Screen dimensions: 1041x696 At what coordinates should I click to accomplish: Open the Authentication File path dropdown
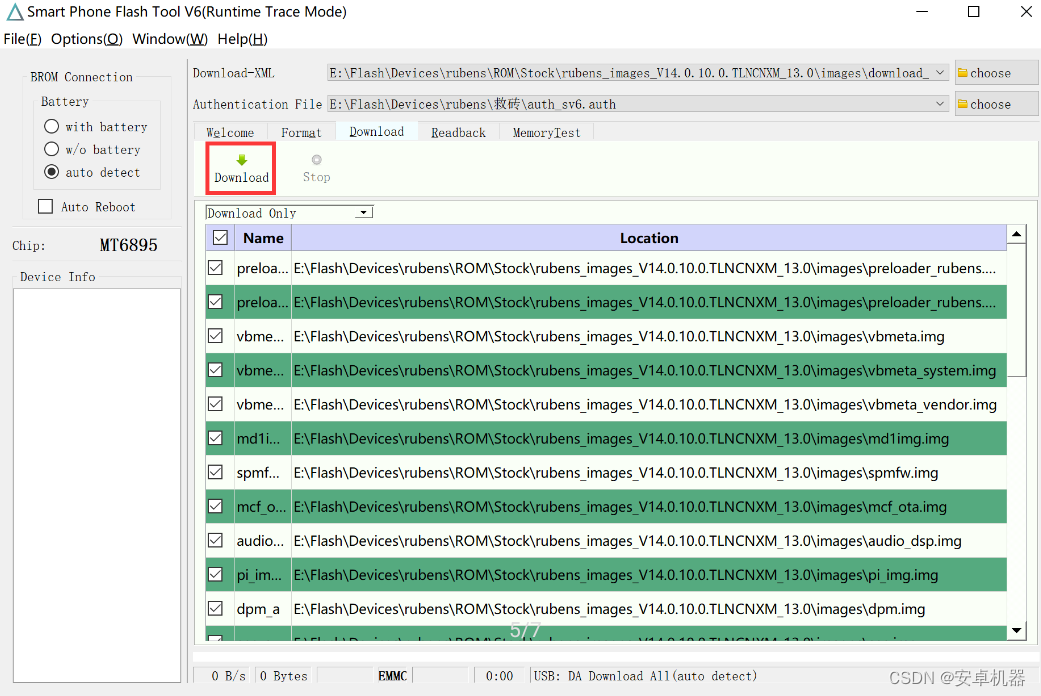(940, 104)
